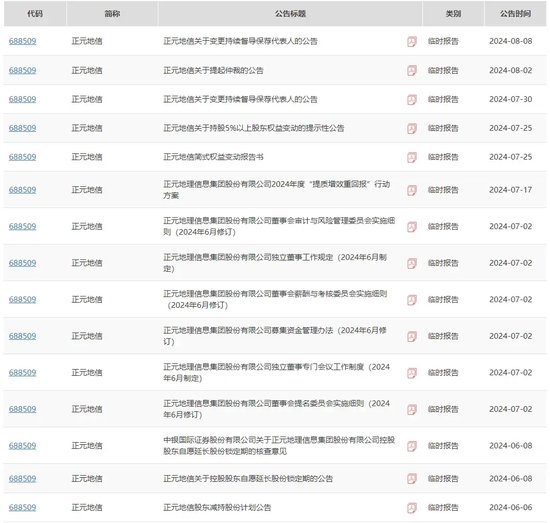
Task: Click code 688509 beside 独立董事工作规定
Action: [22, 263]
